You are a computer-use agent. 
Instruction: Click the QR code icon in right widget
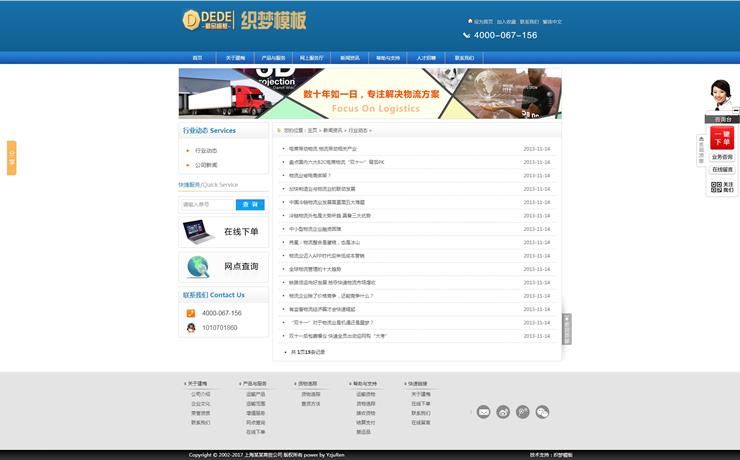716,187
